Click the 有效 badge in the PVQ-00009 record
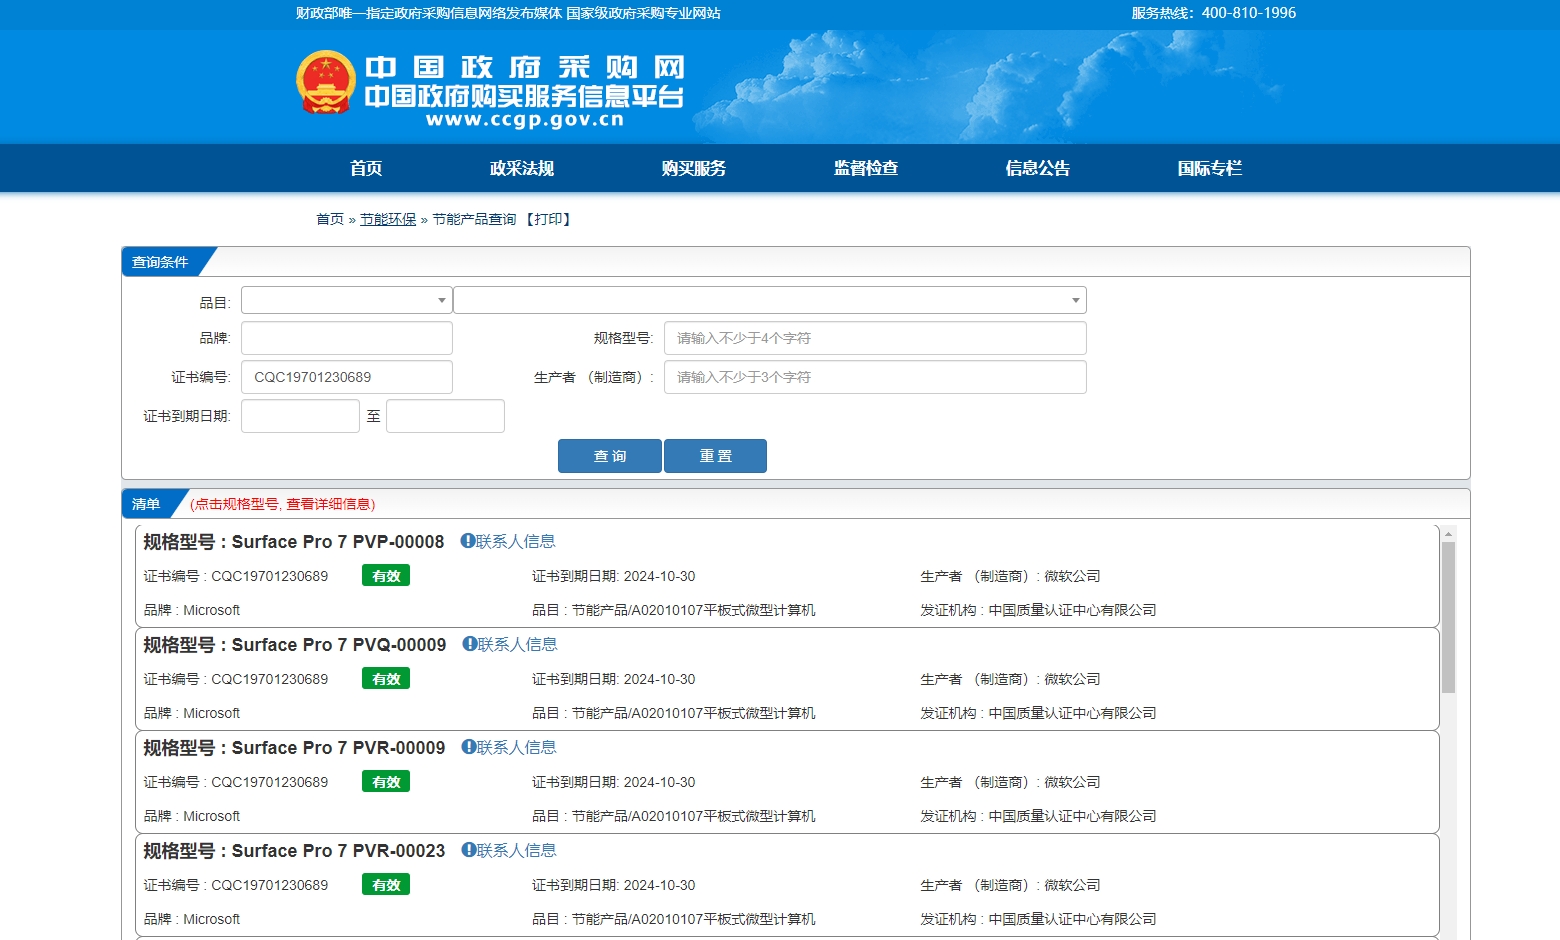Image resolution: width=1560 pixels, height=940 pixels. tap(386, 679)
